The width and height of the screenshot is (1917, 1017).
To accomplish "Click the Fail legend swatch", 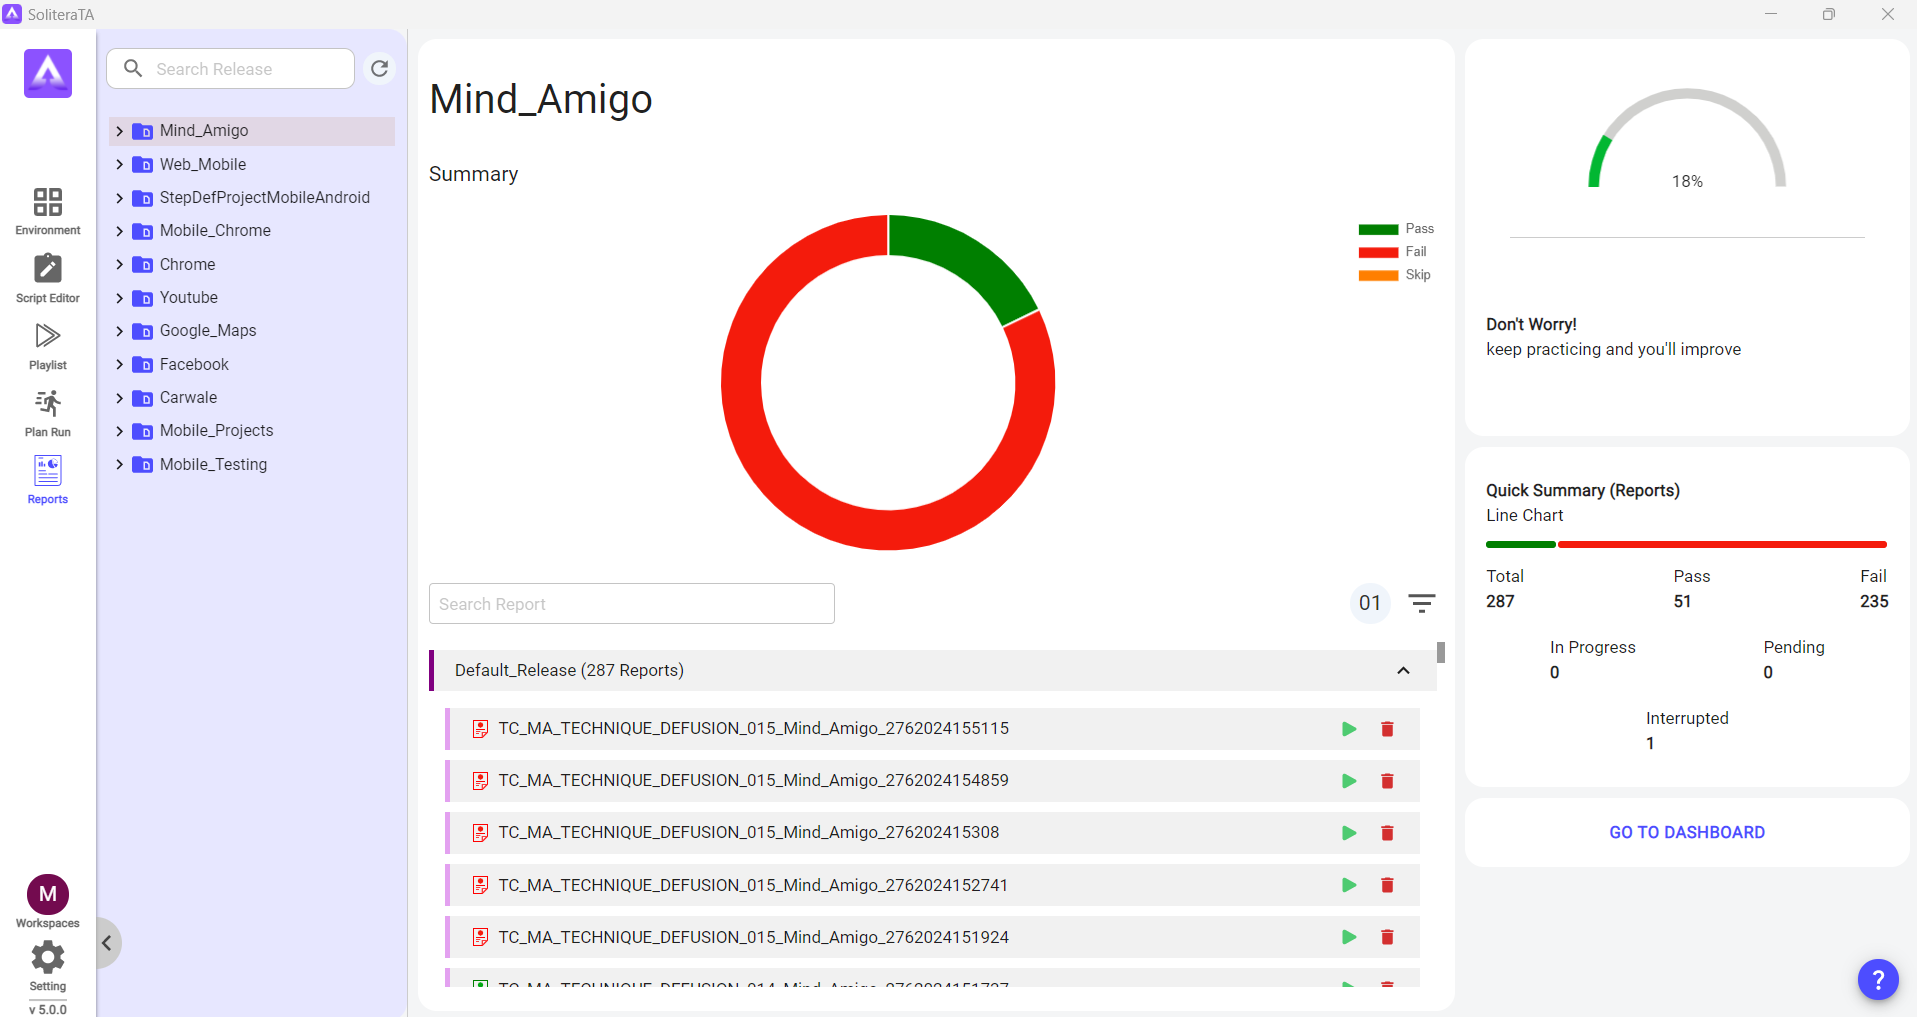I will click(1378, 252).
